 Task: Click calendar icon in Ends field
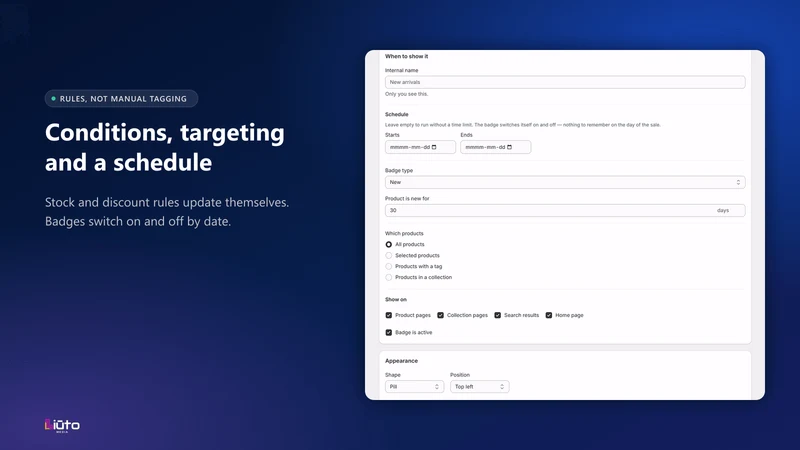509,147
